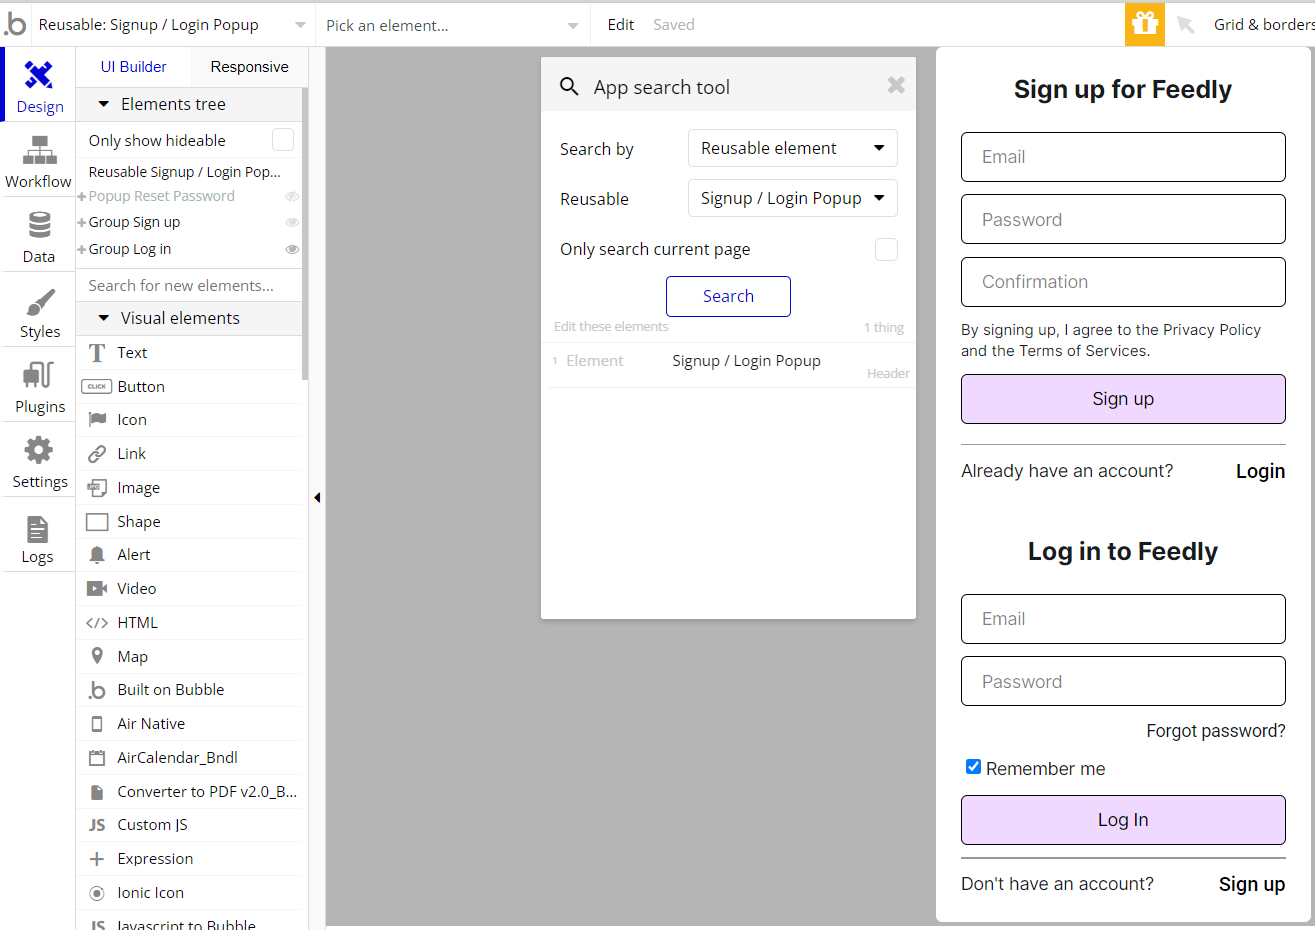
Task: Expand the Group Log in tree item
Action: (x=82, y=250)
